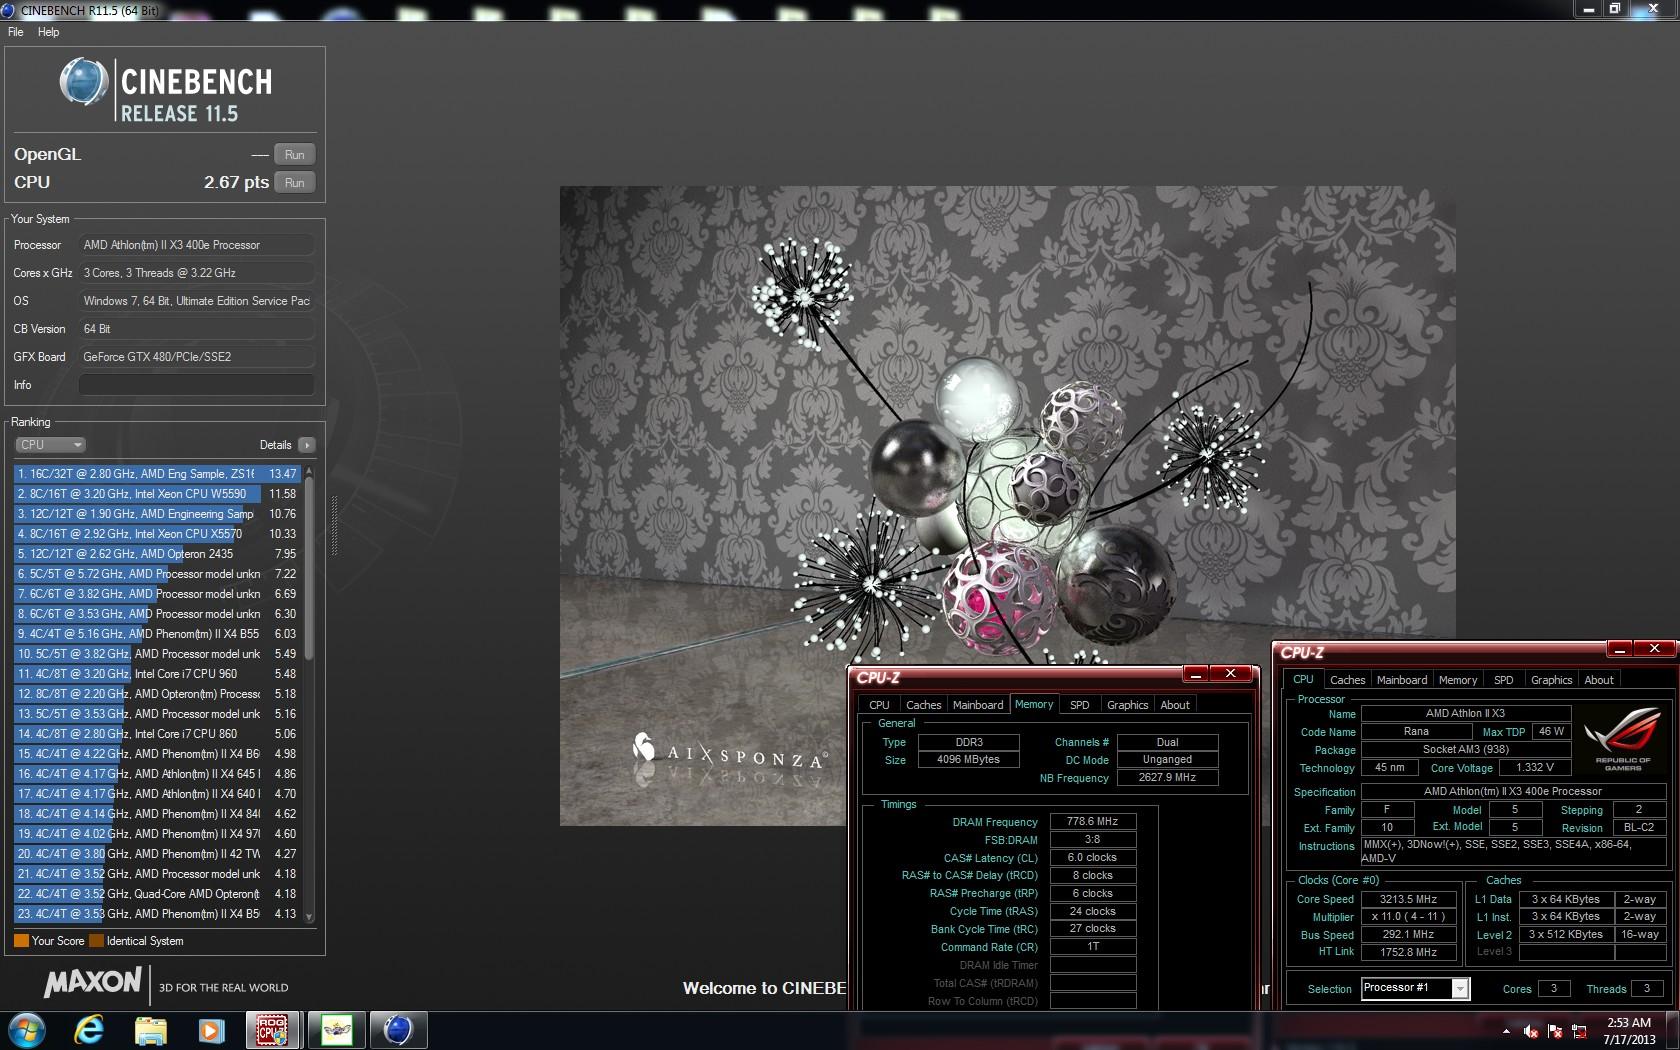Click the Command Rate value 1T

point(1092,947)
